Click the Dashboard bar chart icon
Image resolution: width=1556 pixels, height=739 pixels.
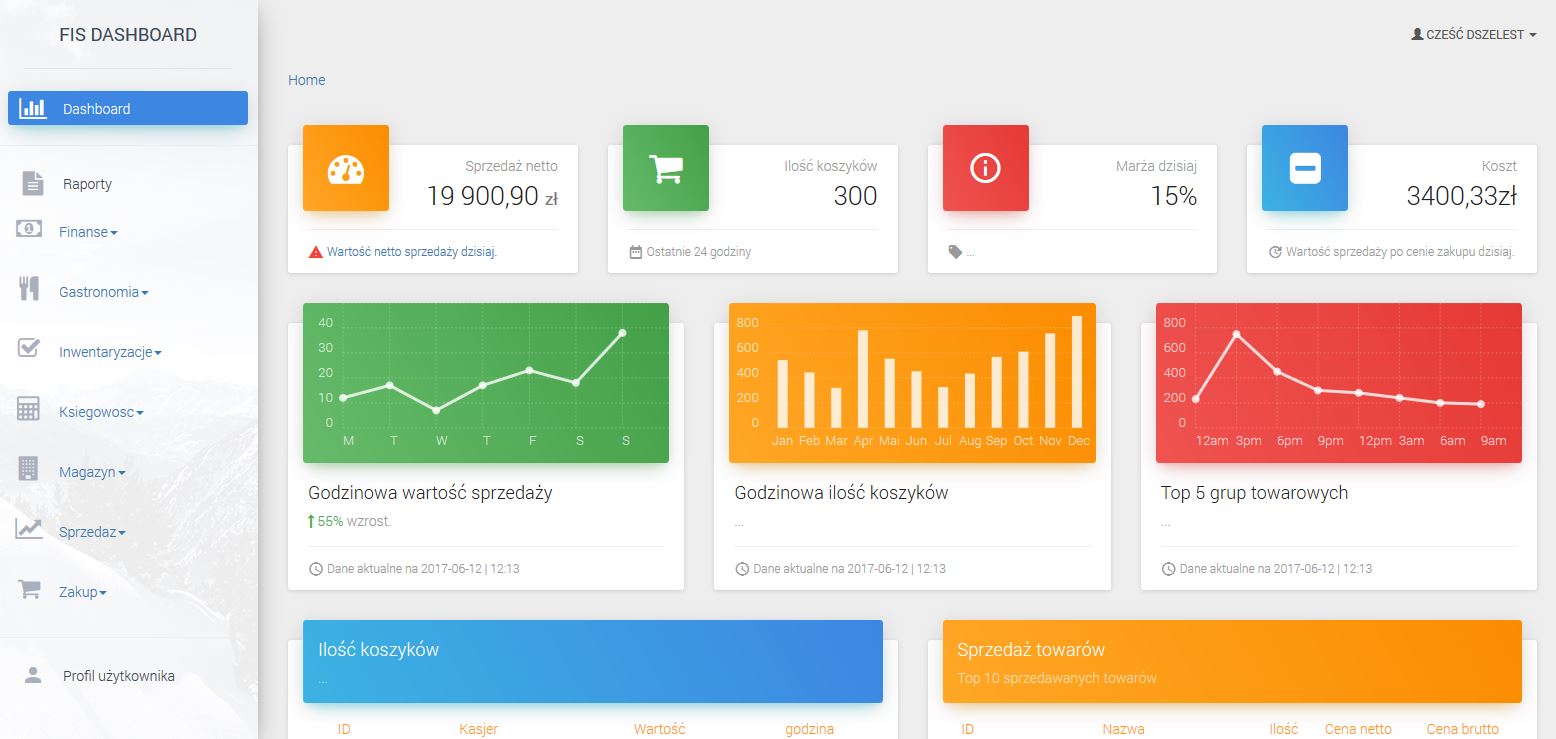tap(33, 108)
